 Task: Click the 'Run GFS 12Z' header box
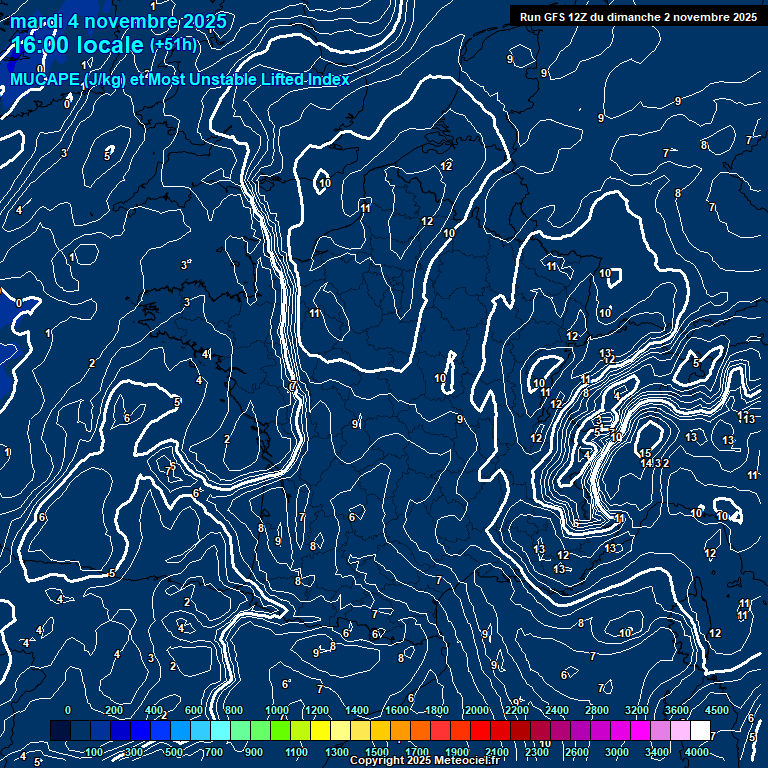tap(638, 17)
